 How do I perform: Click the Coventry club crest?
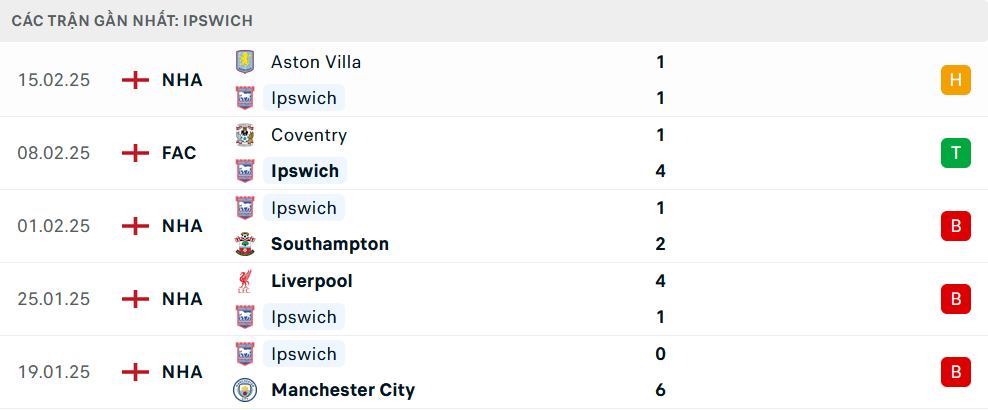pyautogui.click(x=244, y=135)
